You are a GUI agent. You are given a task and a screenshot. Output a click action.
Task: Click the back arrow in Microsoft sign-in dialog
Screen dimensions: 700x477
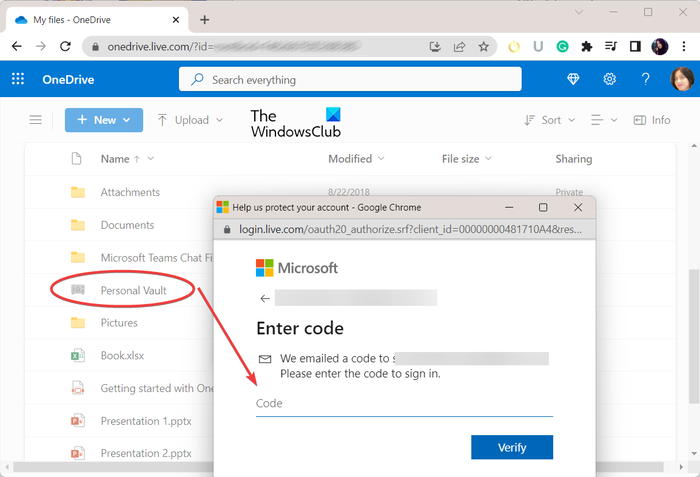[x=265, y=298]
